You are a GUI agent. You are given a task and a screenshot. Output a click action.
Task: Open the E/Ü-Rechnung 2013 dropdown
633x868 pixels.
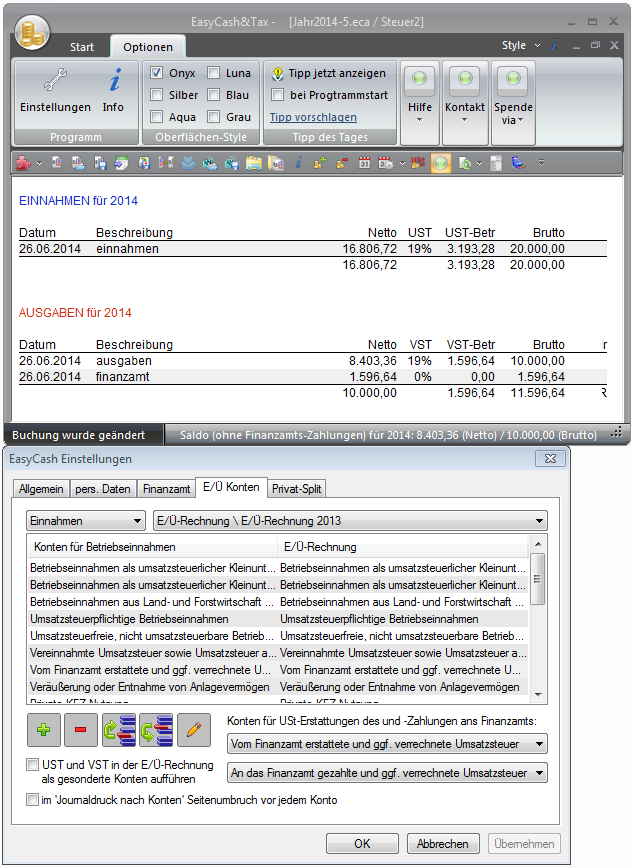click(x=350, y=521)
